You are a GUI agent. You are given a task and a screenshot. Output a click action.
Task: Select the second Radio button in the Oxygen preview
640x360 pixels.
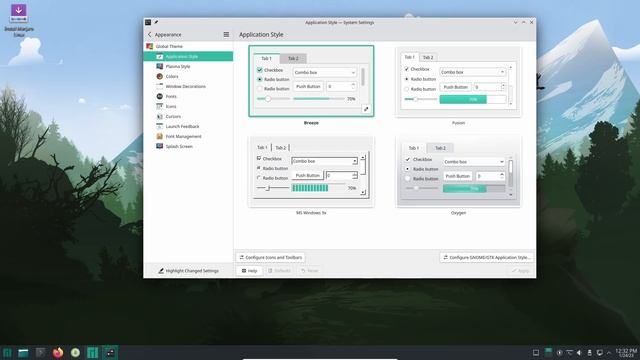pyautogui.click(x=408, y=179)
